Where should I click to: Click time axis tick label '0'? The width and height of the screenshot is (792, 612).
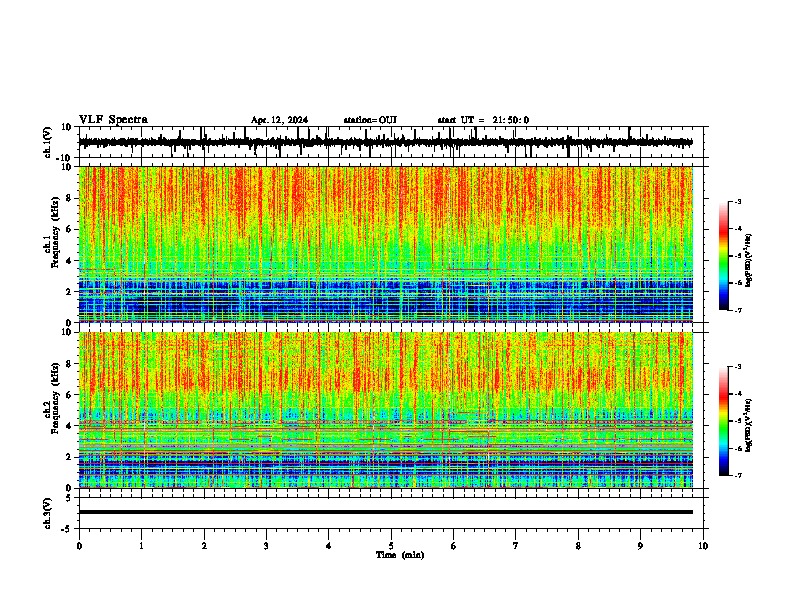pos(79,546)
